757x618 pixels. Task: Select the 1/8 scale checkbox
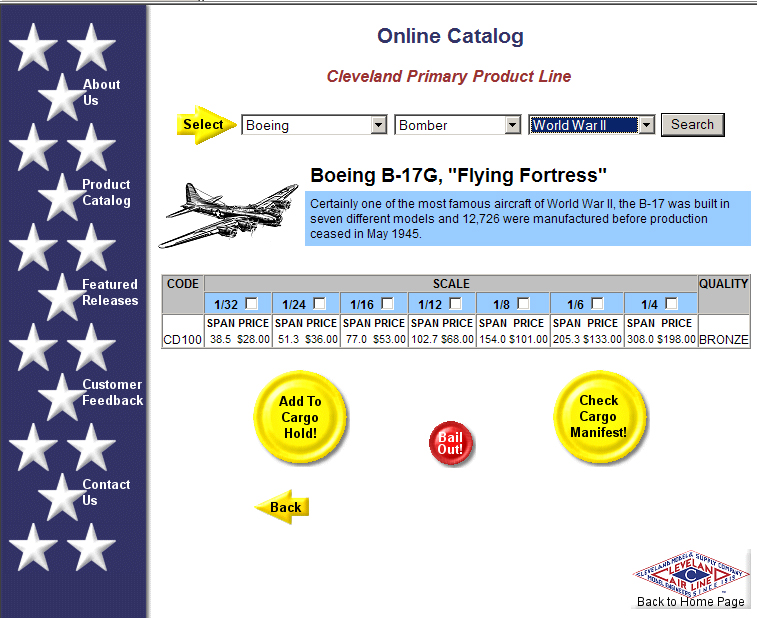tap(523, 303)
